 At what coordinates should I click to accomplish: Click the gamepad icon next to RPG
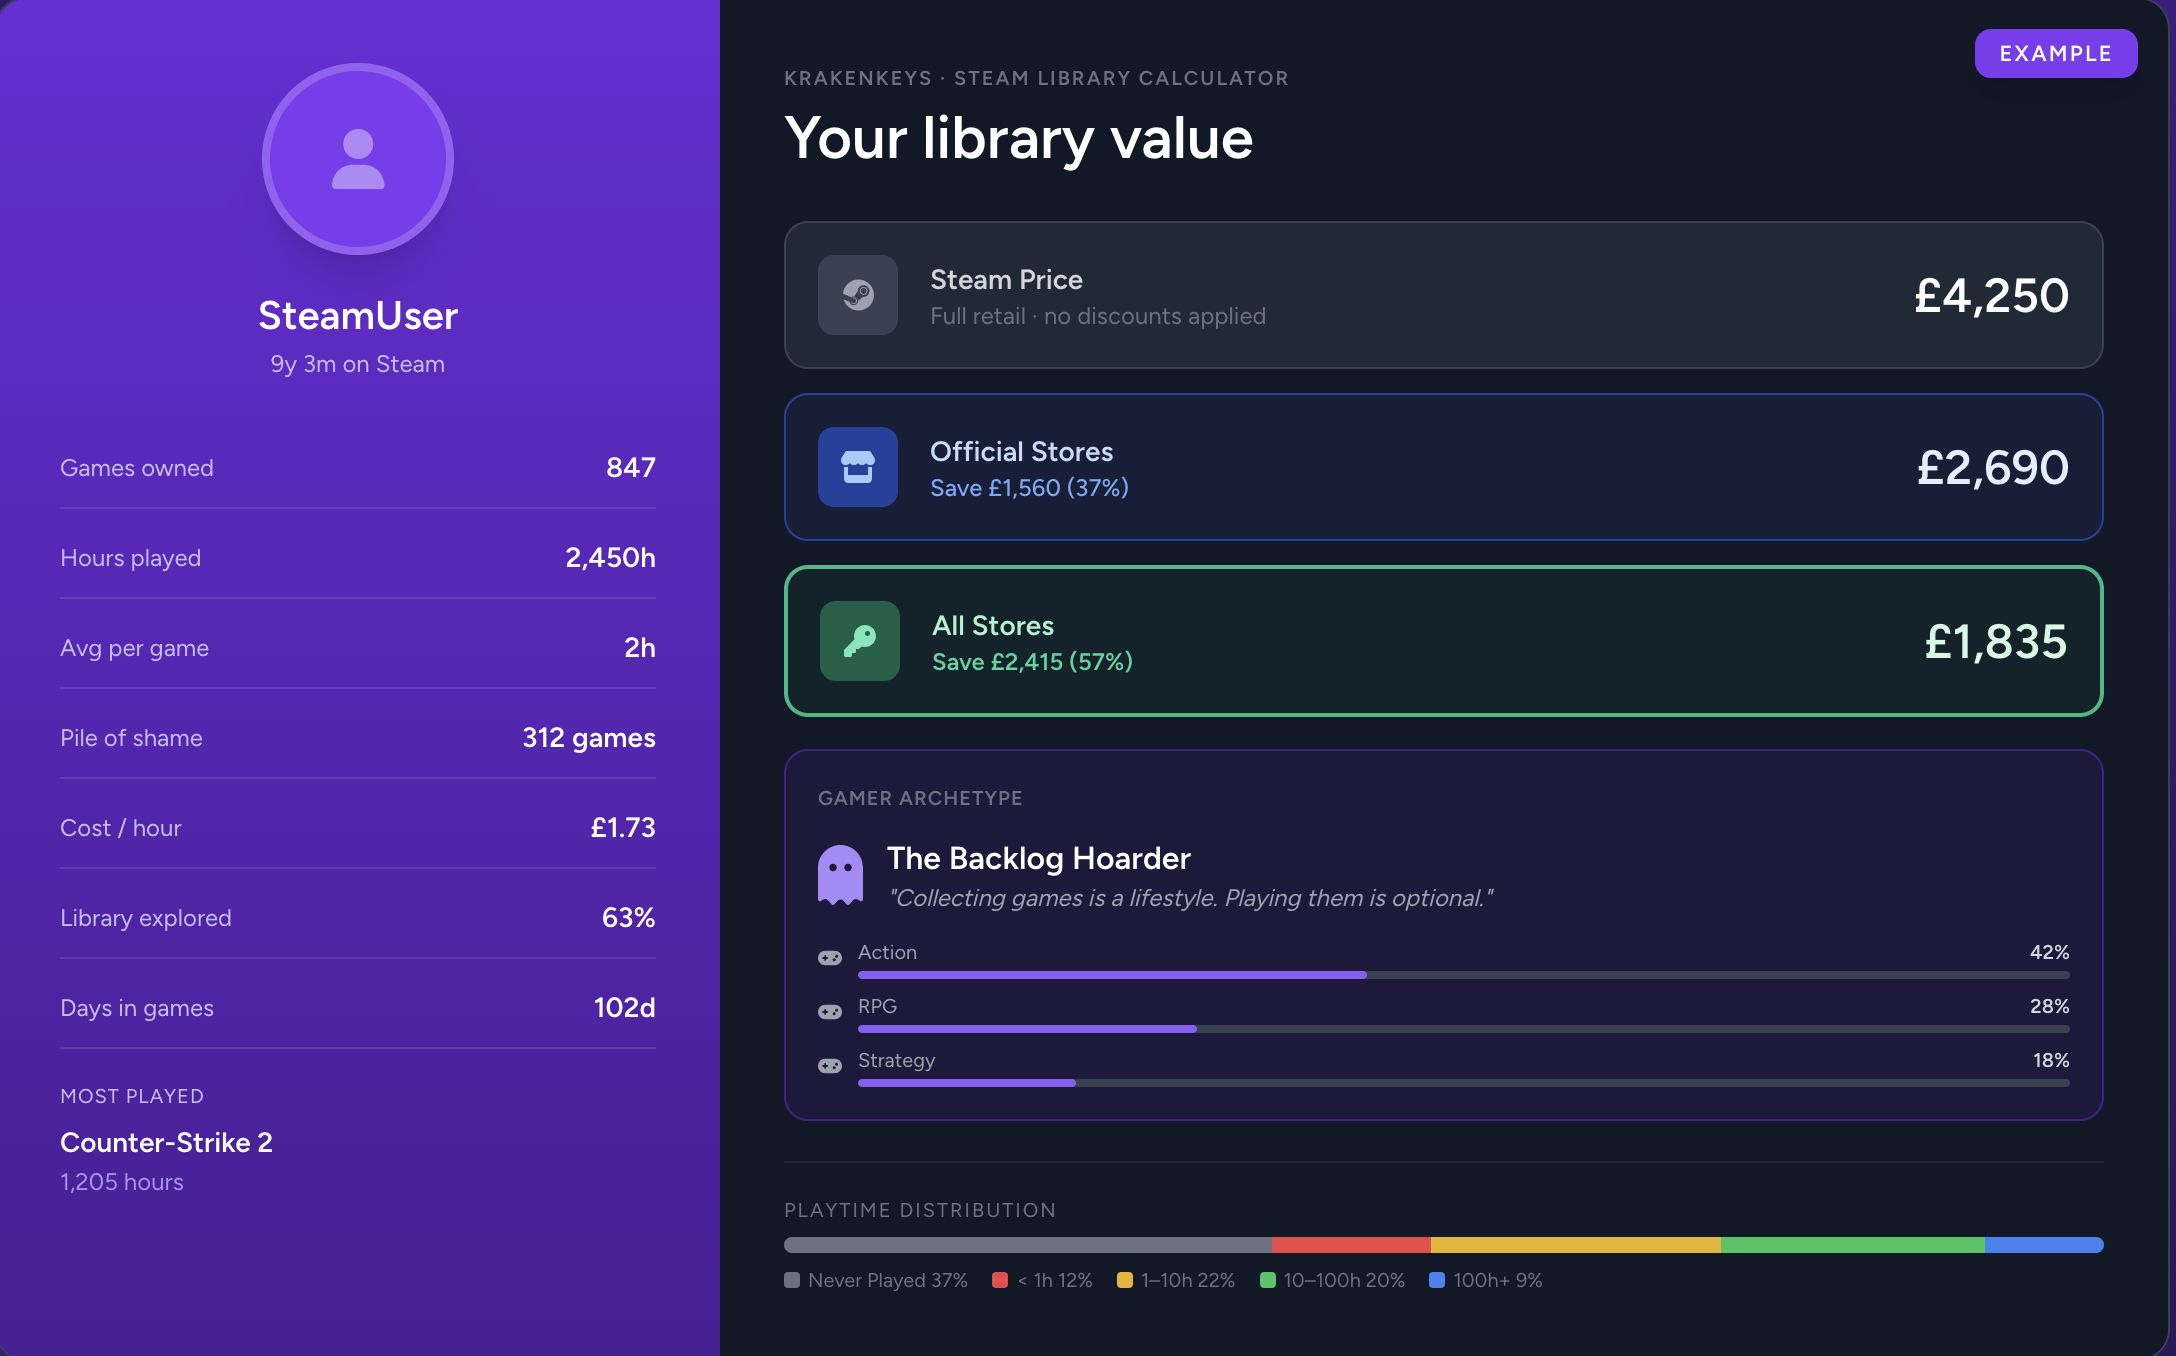pyautogui.click(x=830, y=1012)
